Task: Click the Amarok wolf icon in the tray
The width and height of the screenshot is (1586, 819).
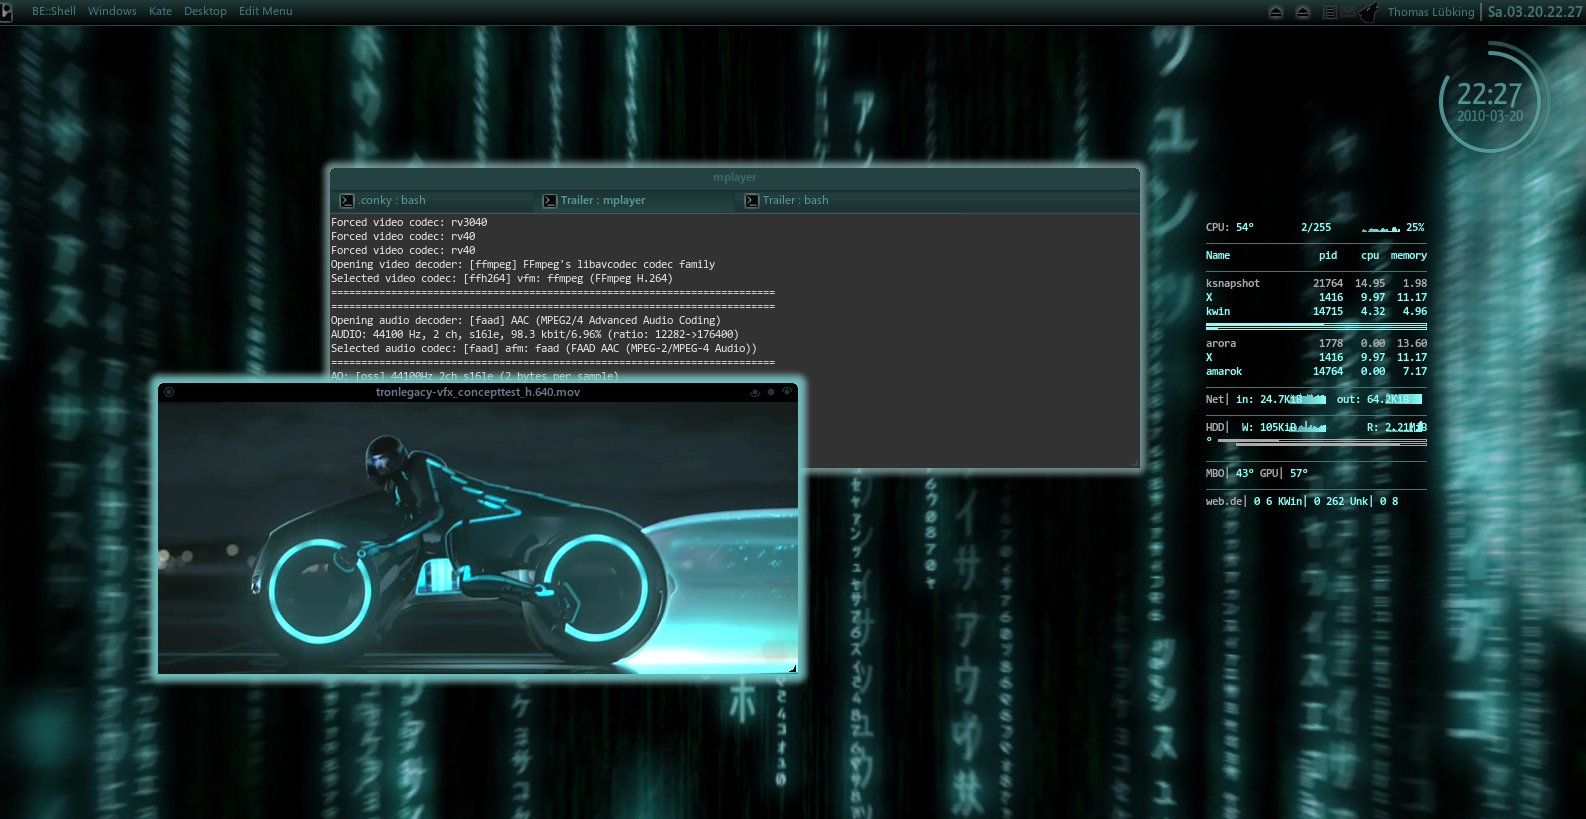Action: (x=1370, y=12)
